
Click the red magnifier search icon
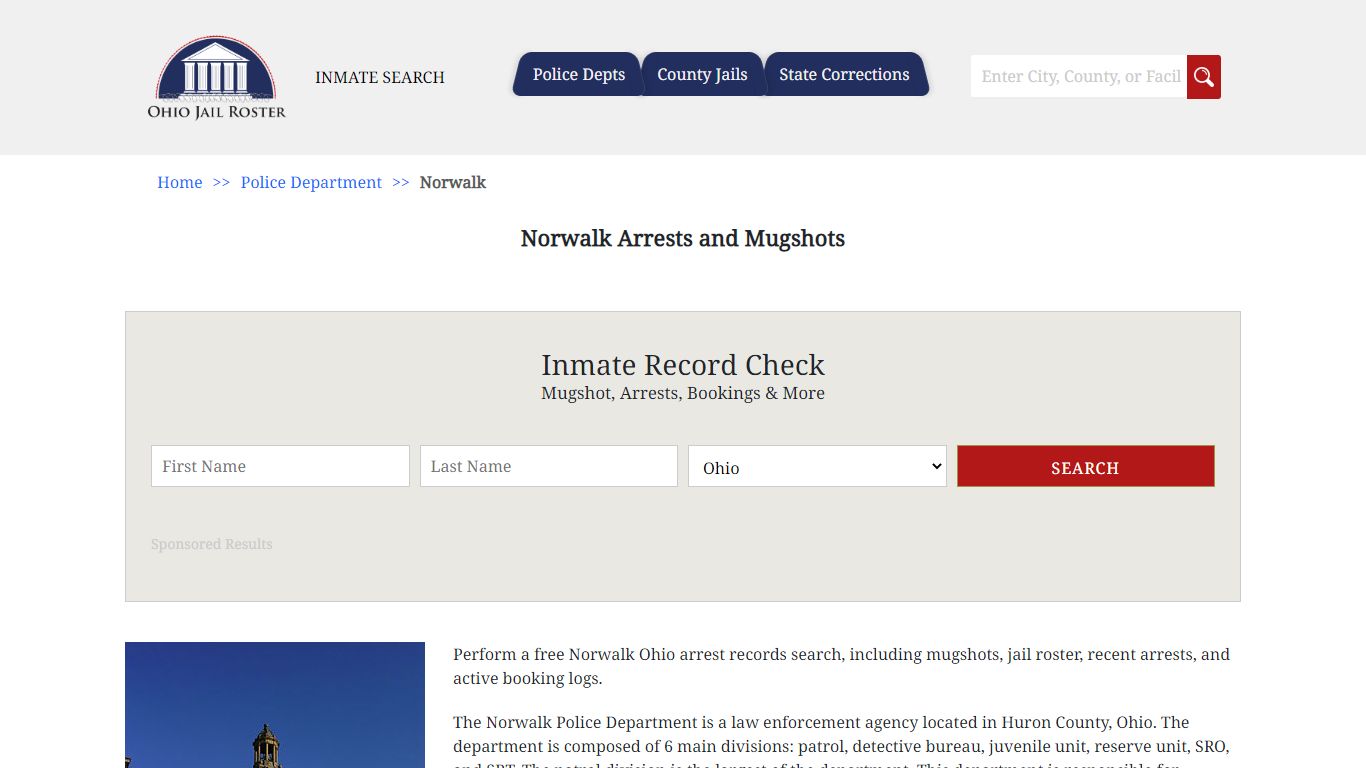click(1204, 77)
